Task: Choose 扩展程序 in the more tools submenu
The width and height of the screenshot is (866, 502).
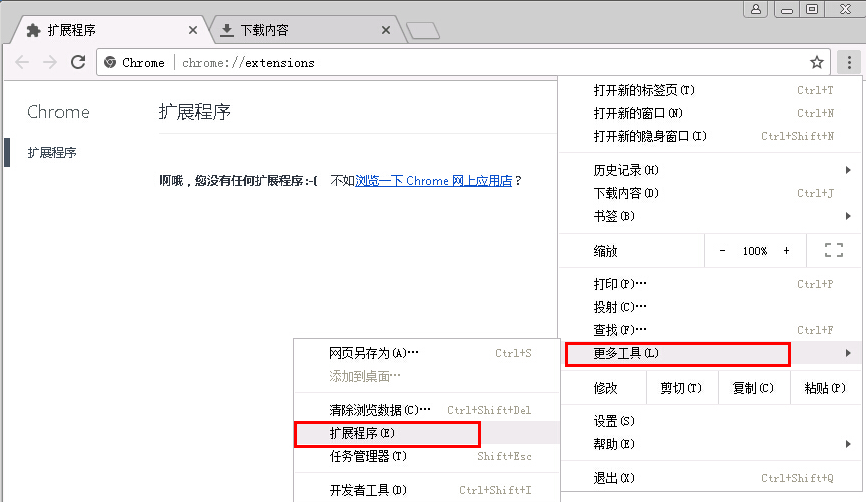Action: click(x=427, y=434)
